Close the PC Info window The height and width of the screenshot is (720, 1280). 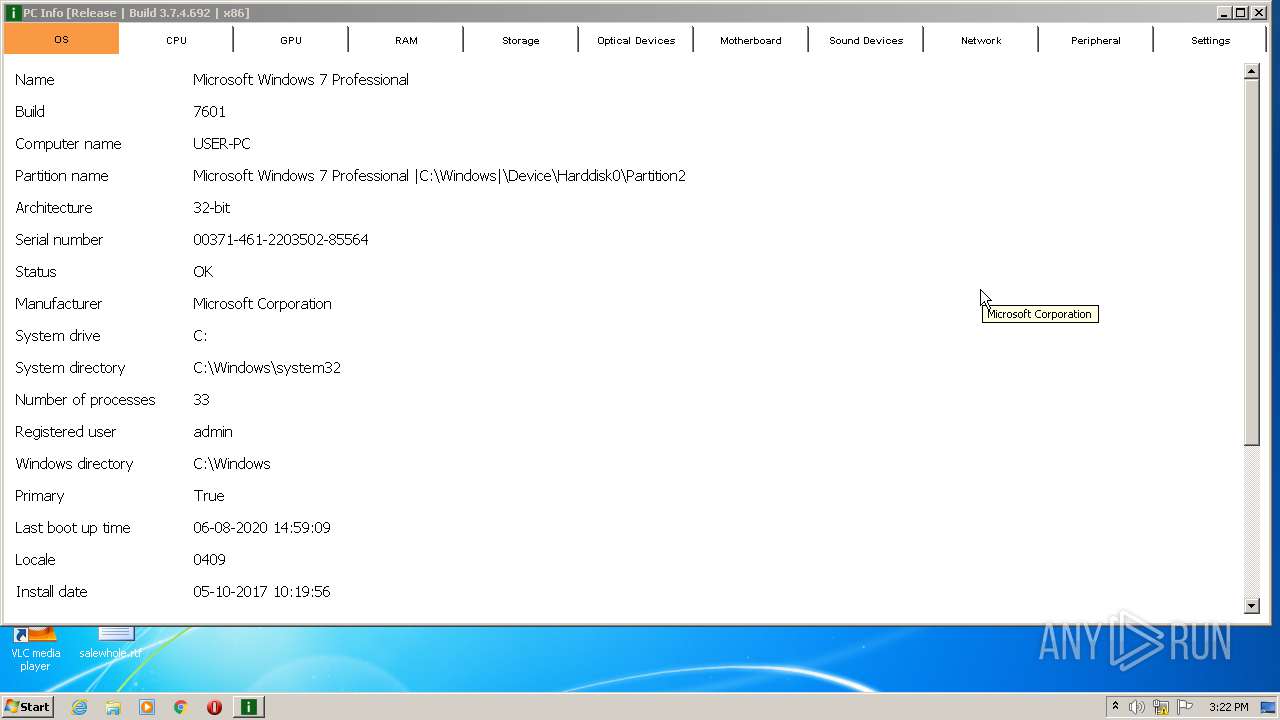point(1258,13)
